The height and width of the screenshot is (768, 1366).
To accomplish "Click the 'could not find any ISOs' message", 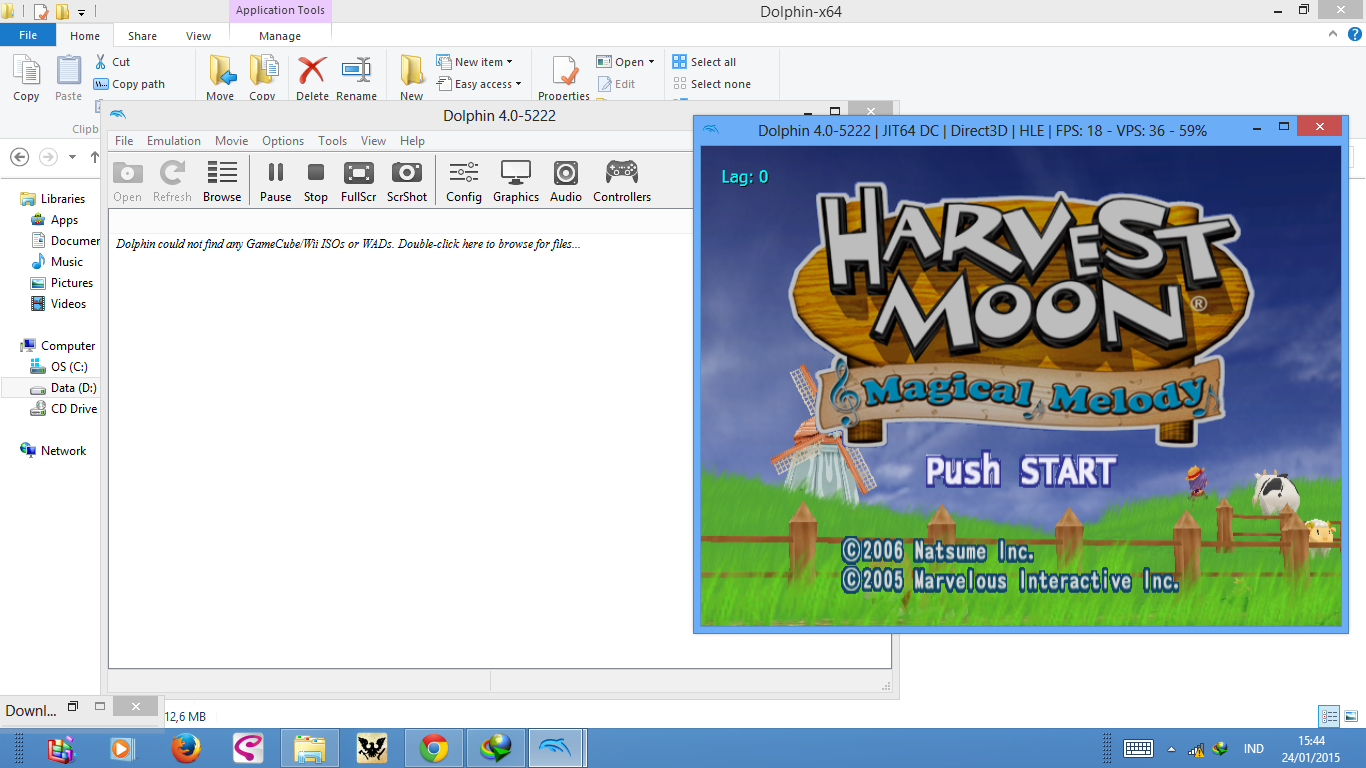I will click(348, 244).
